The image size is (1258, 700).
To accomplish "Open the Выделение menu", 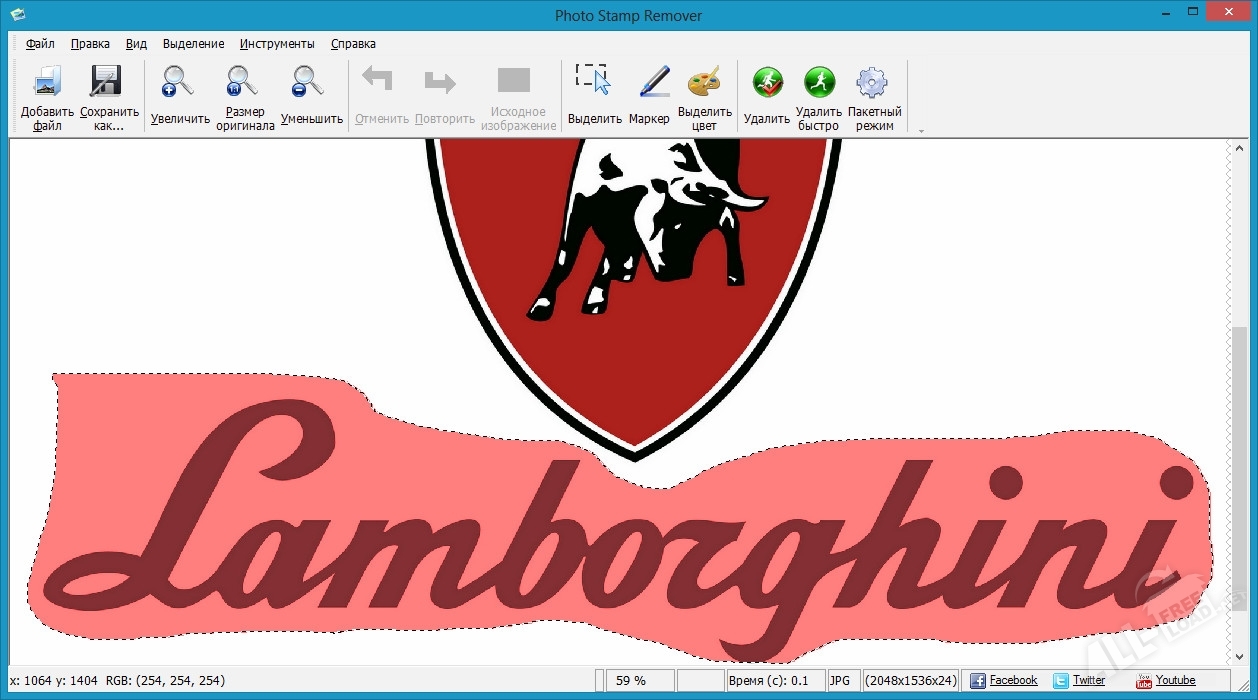I will pos(193,44).
